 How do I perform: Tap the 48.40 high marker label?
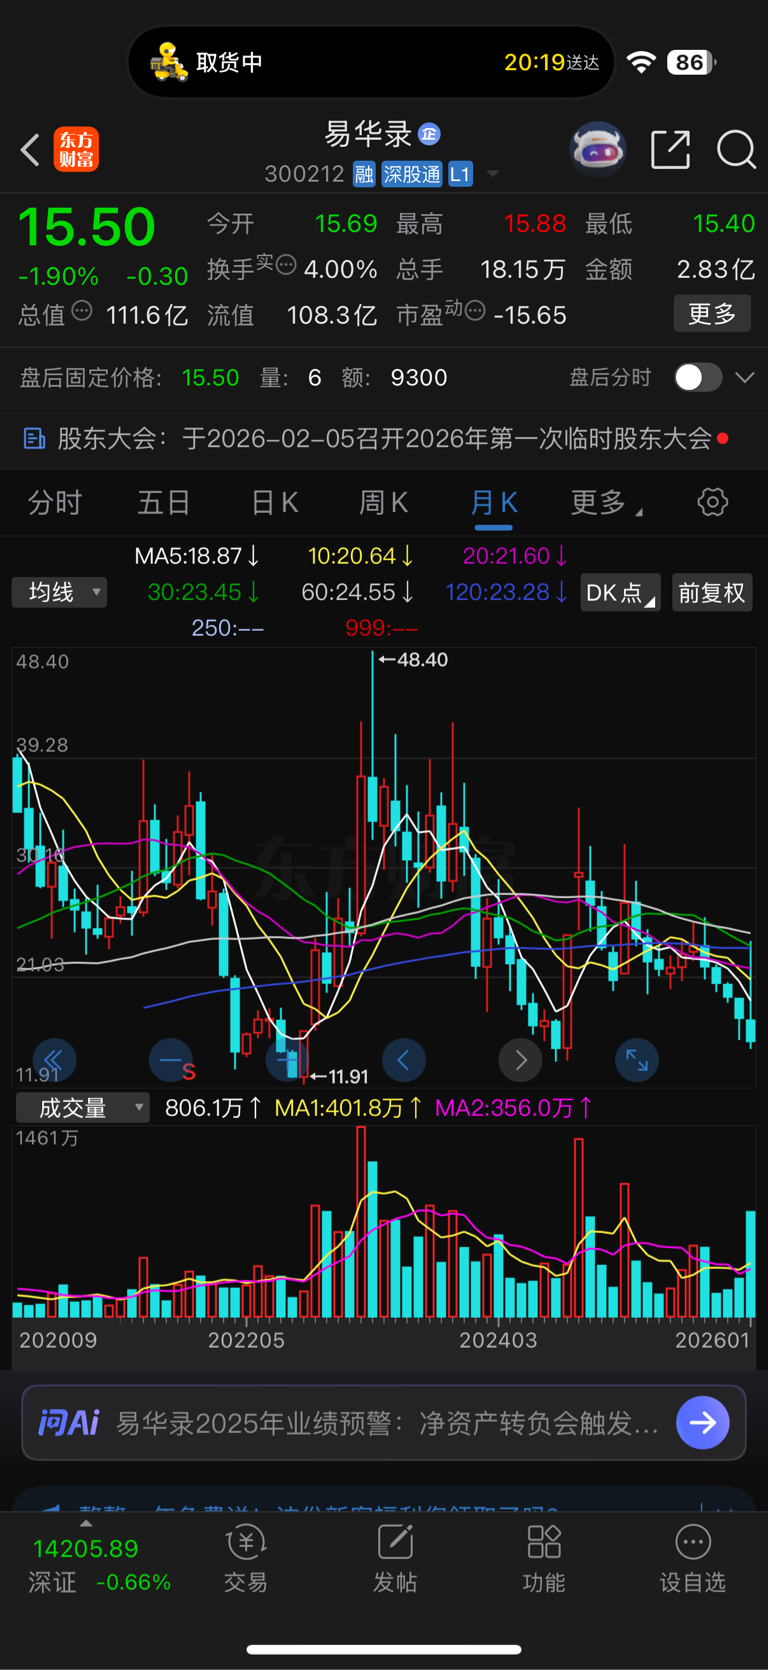pyautogui.click(x=414, y=660)
